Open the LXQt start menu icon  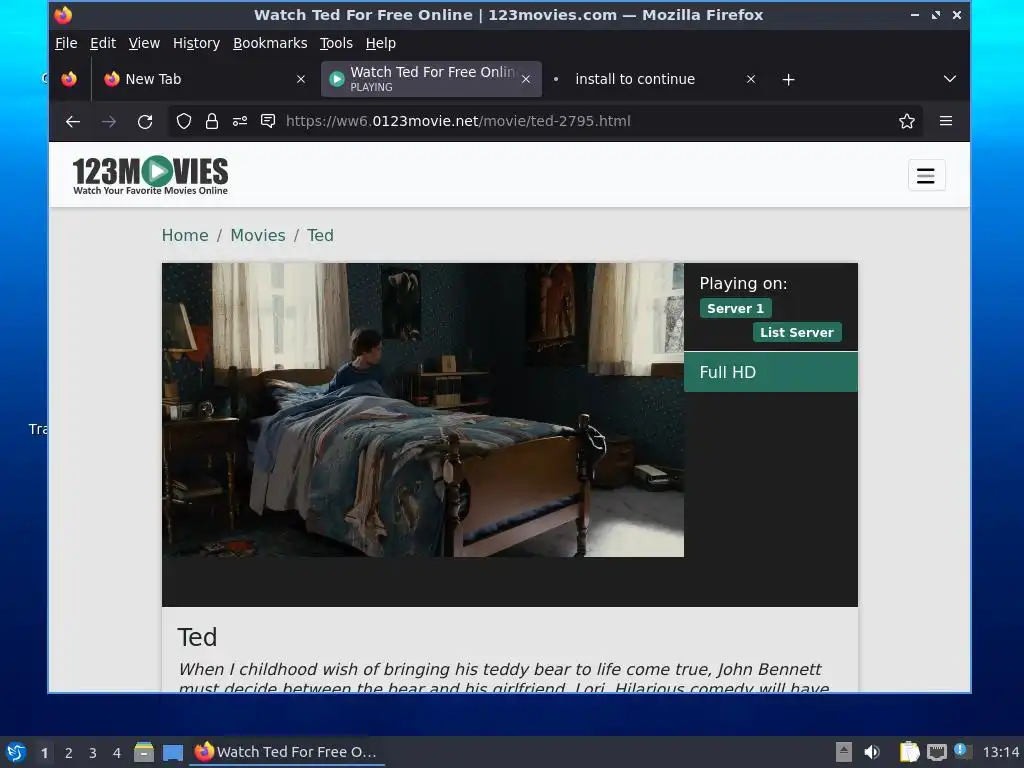(x=16, y=752)
